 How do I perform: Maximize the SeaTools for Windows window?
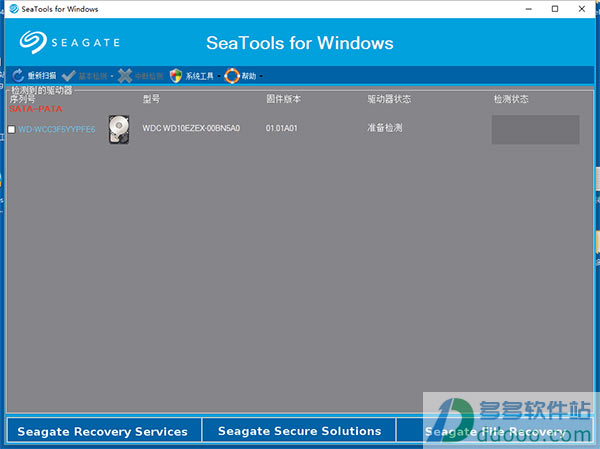(x=555, y=9)
